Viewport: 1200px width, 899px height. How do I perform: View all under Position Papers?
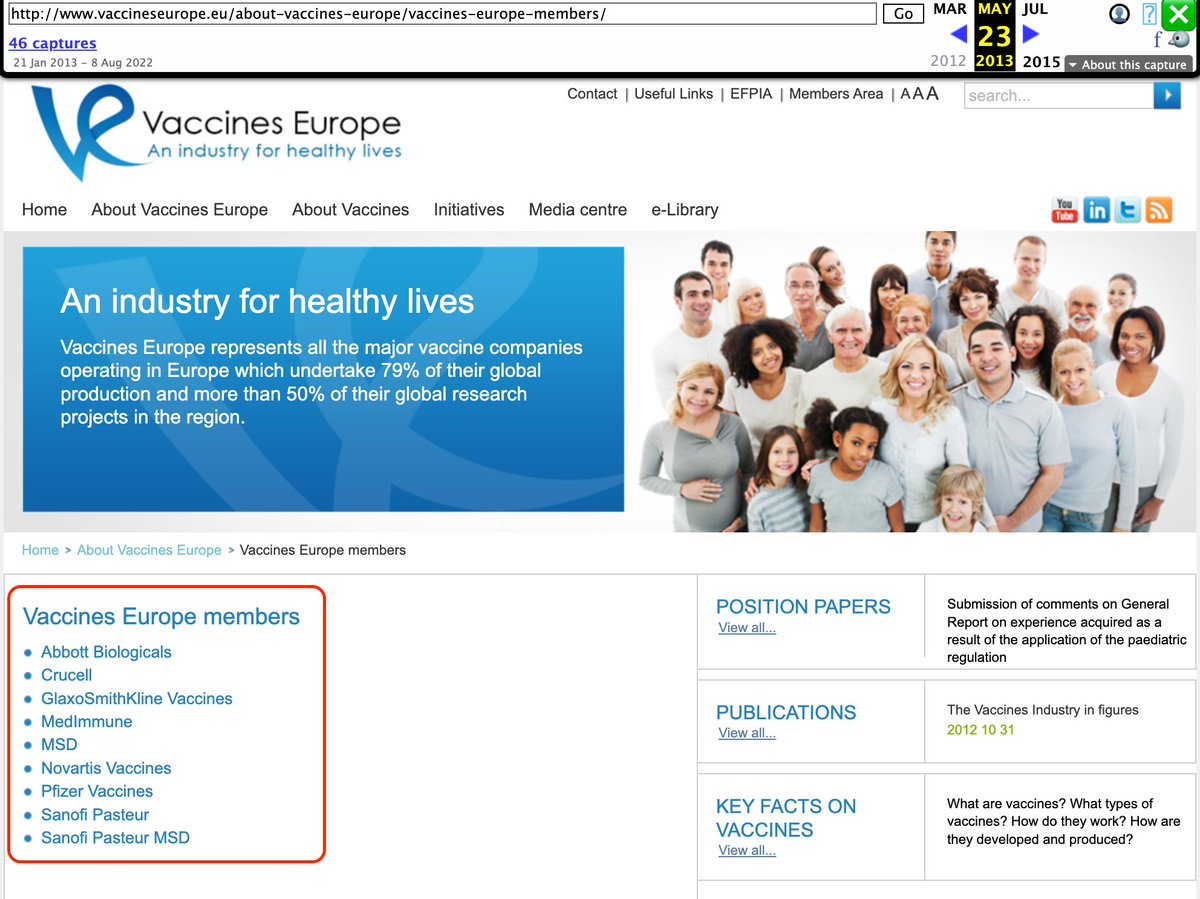746,628
